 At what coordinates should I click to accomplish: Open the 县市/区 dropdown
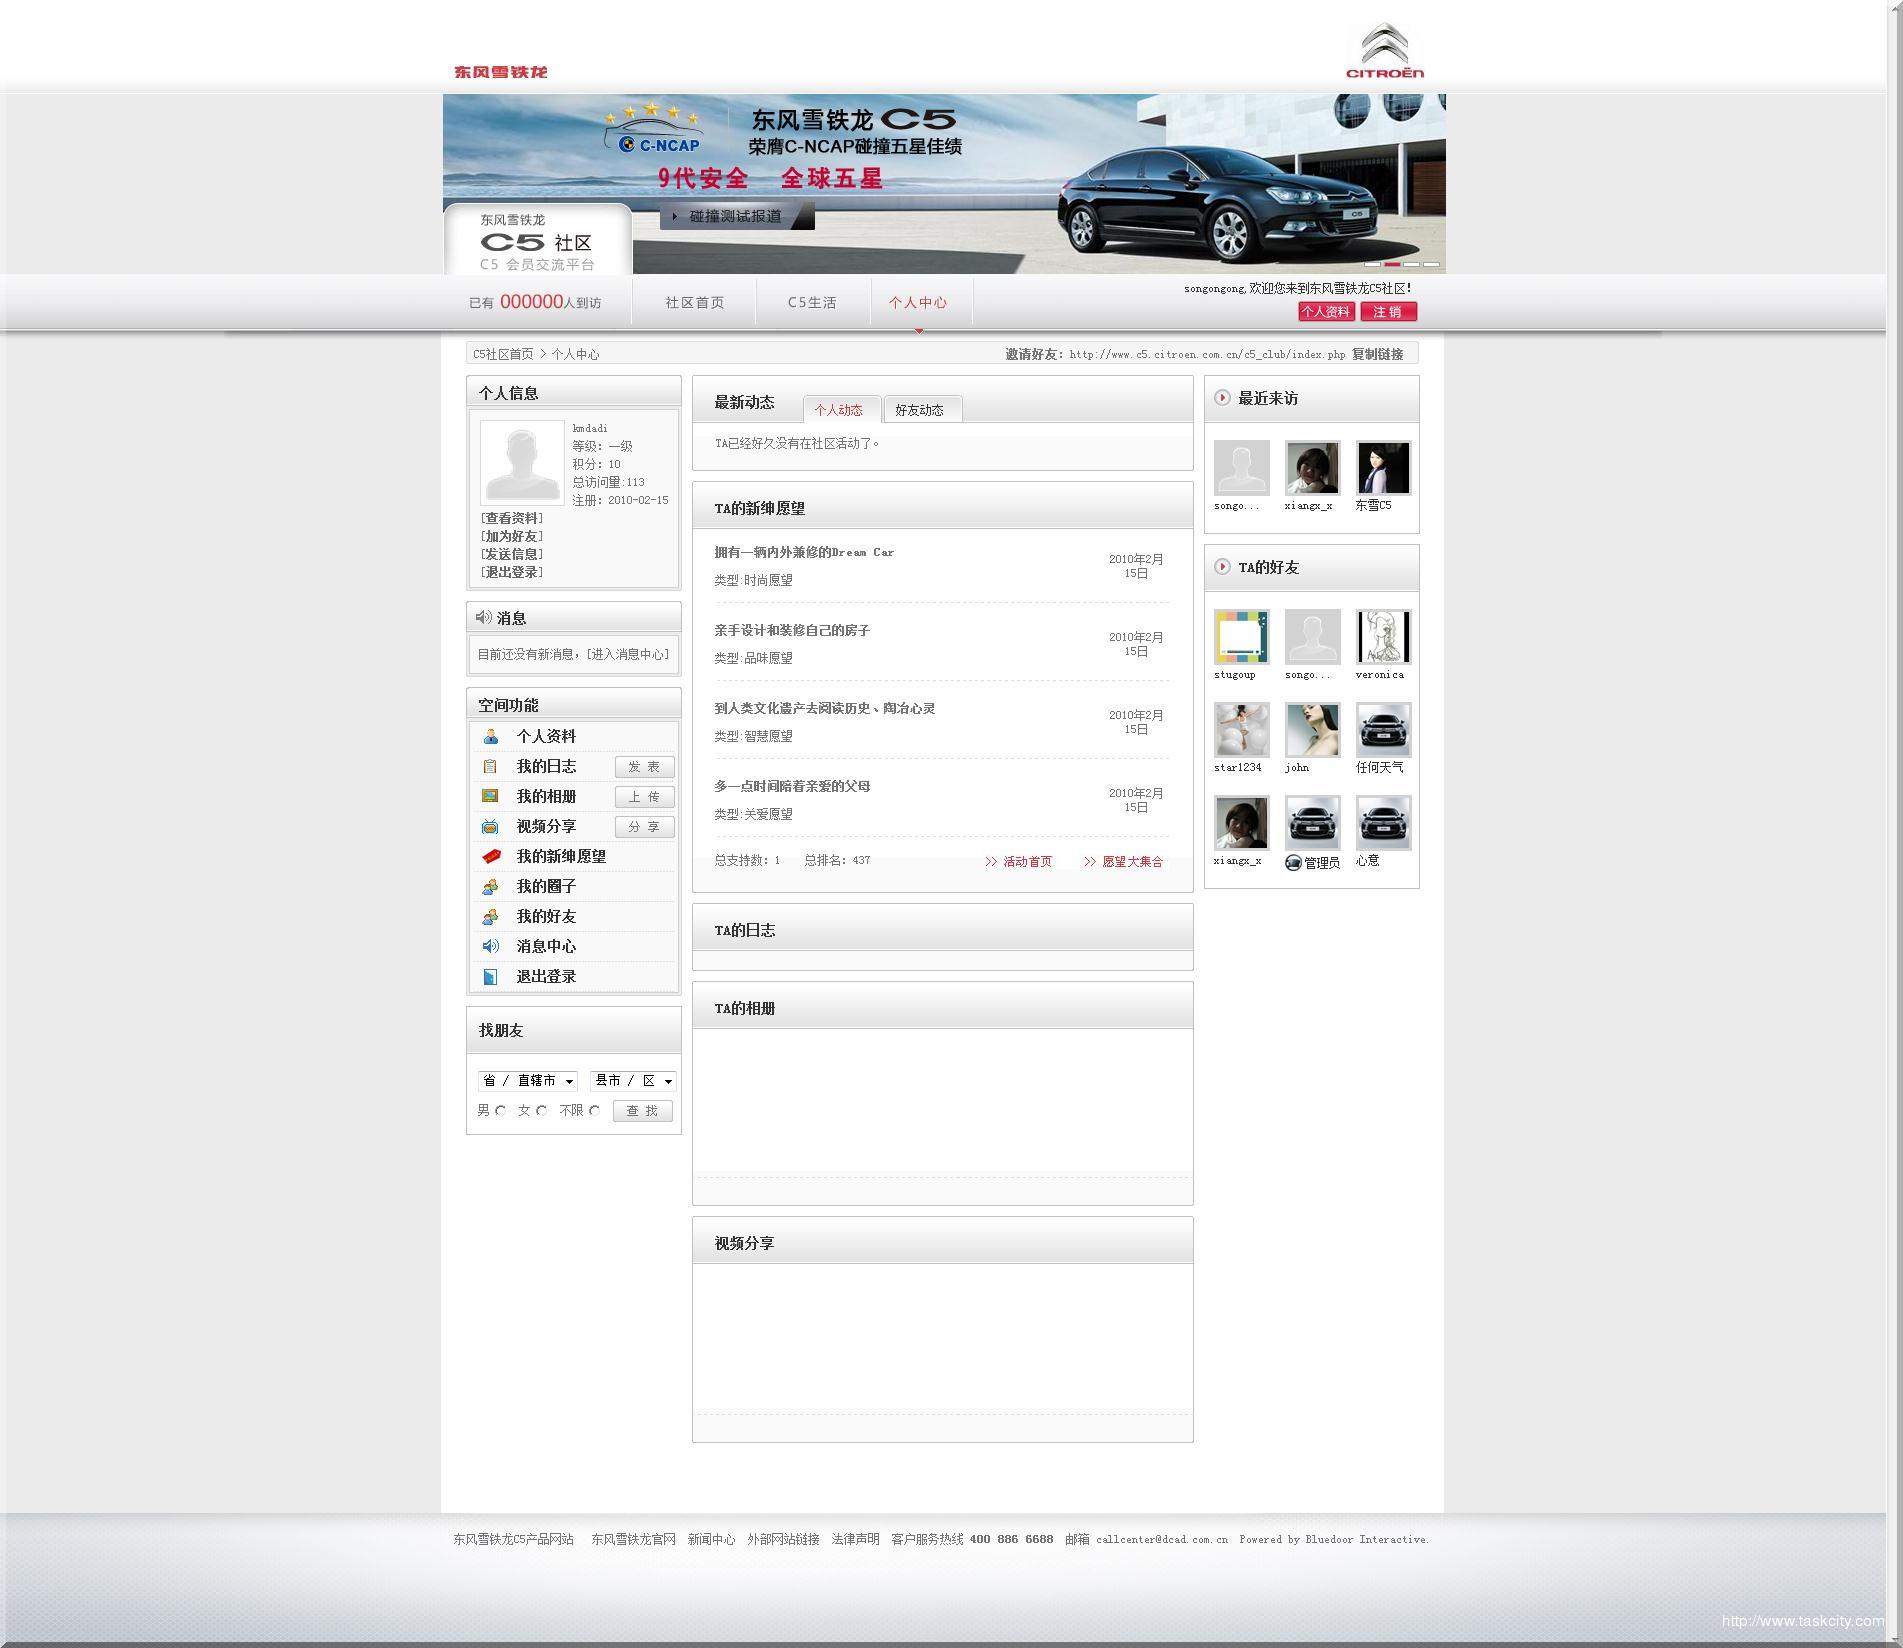click(633, 1081)
